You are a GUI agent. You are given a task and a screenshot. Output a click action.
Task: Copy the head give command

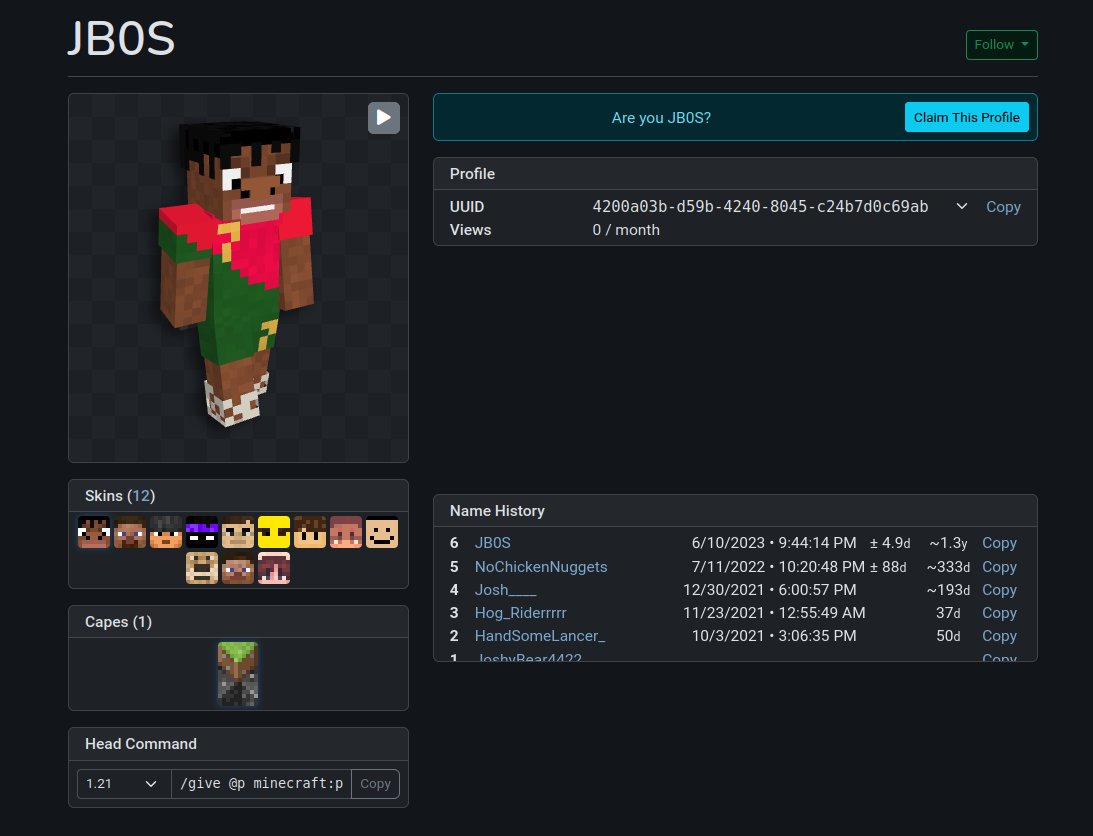point(375,784)
